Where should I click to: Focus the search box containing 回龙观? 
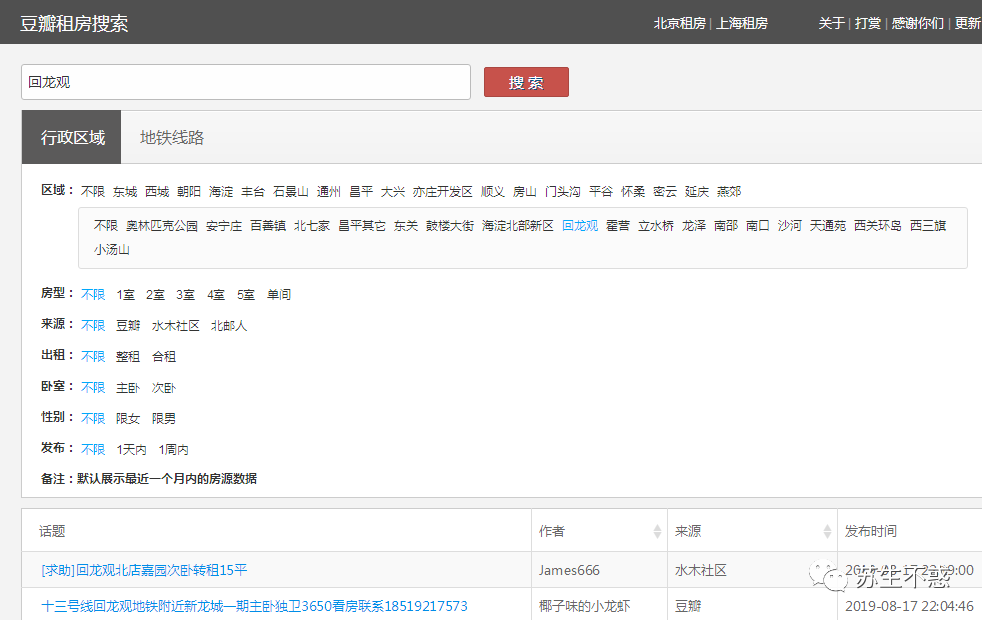tap(246, 82)
